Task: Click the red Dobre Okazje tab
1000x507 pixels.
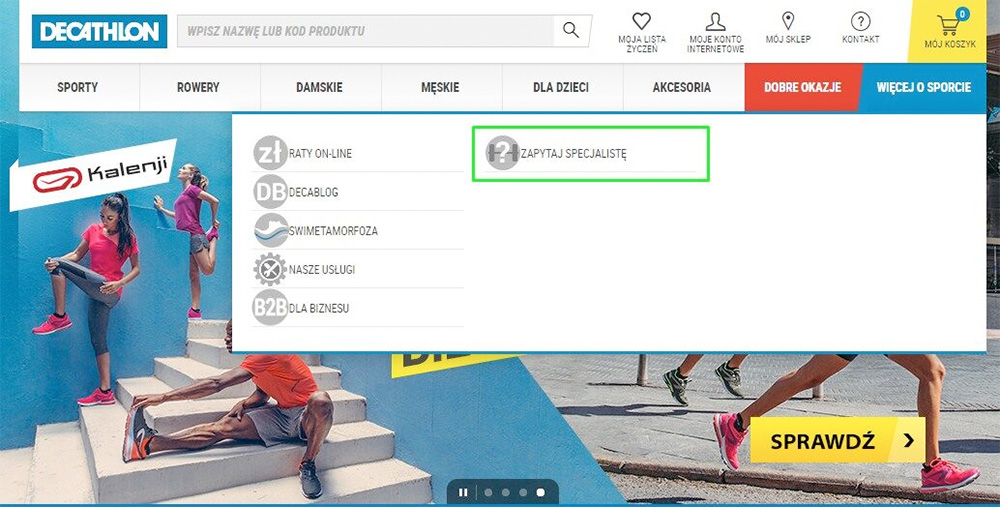Action: click(802, 87)
